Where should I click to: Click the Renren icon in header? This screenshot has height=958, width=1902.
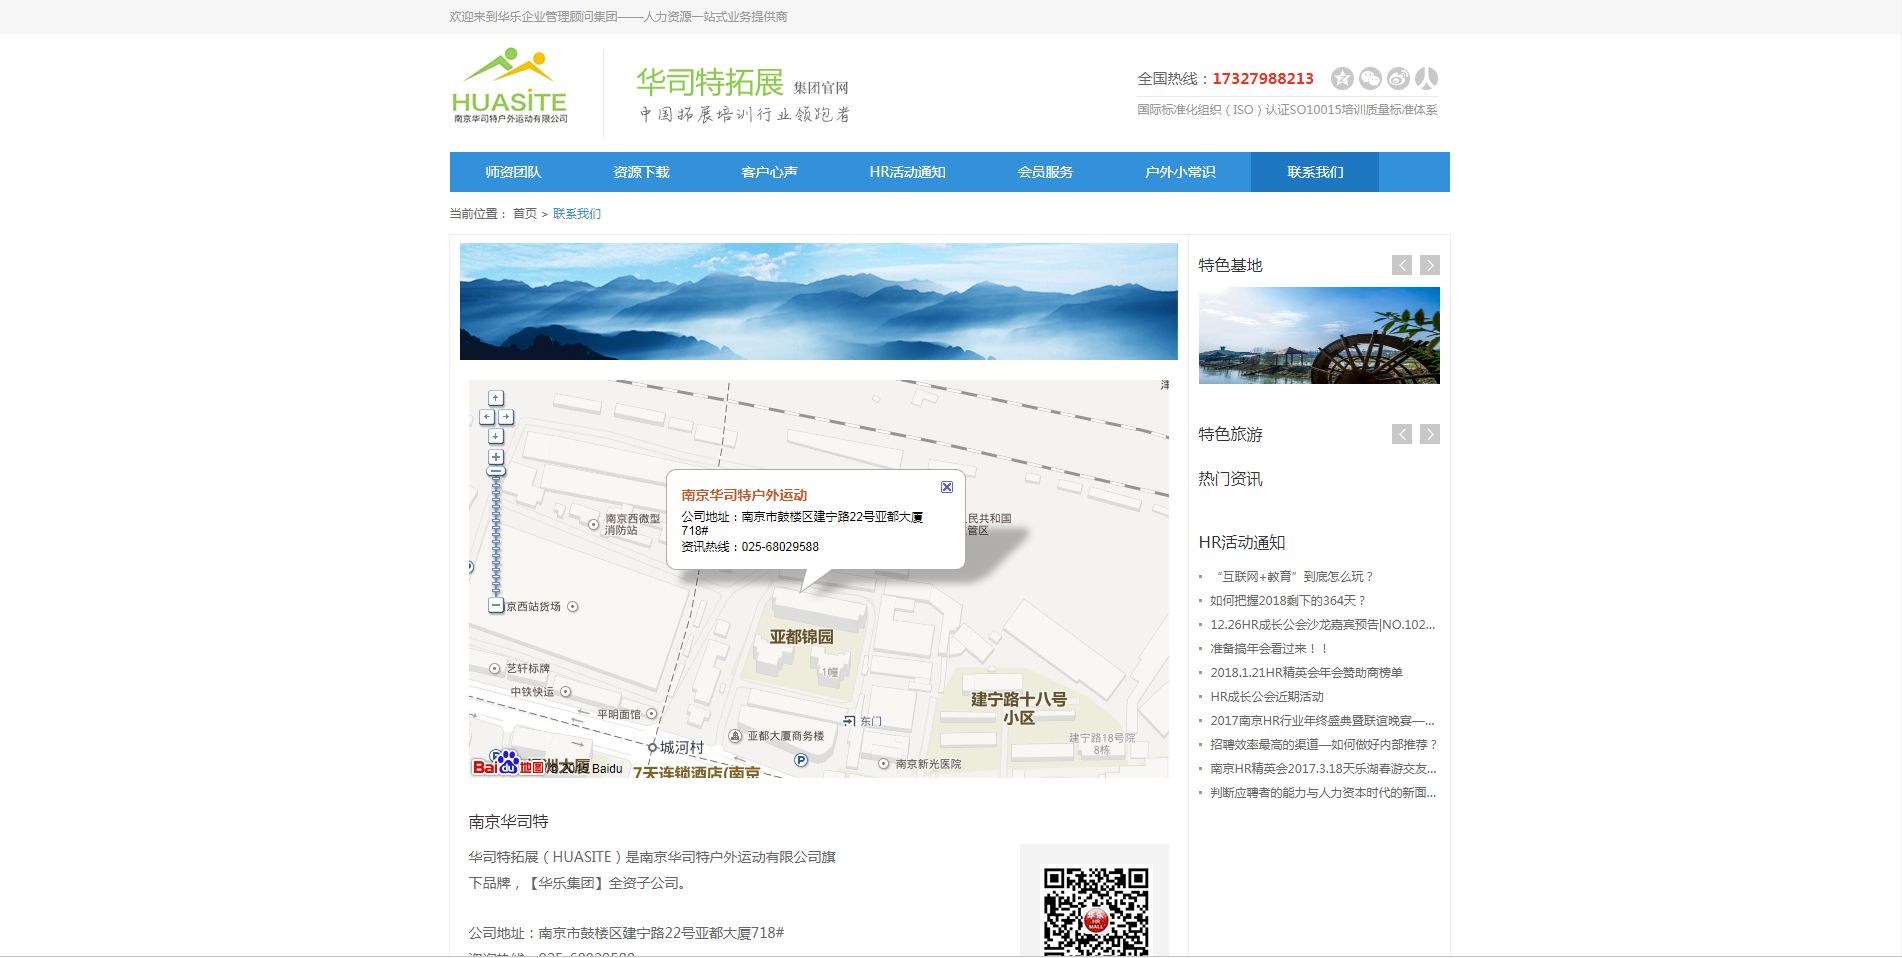tap(1426, 78)
